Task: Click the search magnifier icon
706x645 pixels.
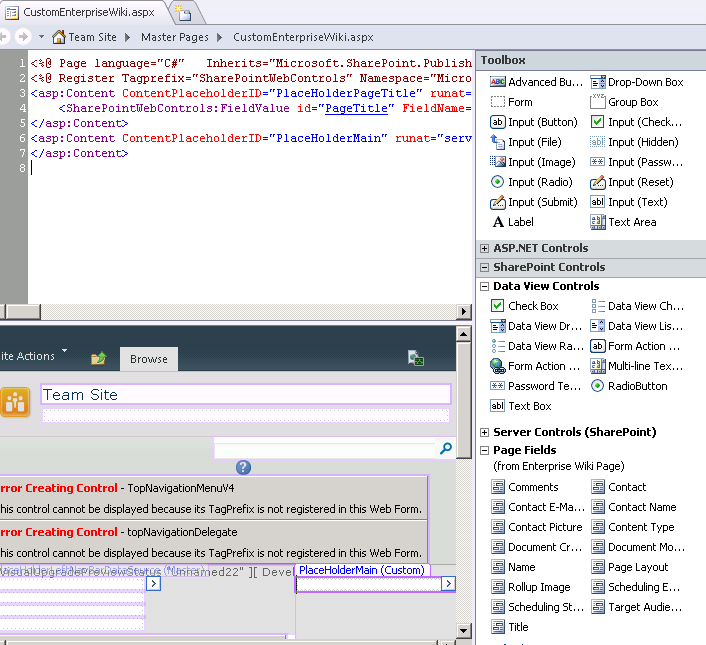Action: pos(446,448)
